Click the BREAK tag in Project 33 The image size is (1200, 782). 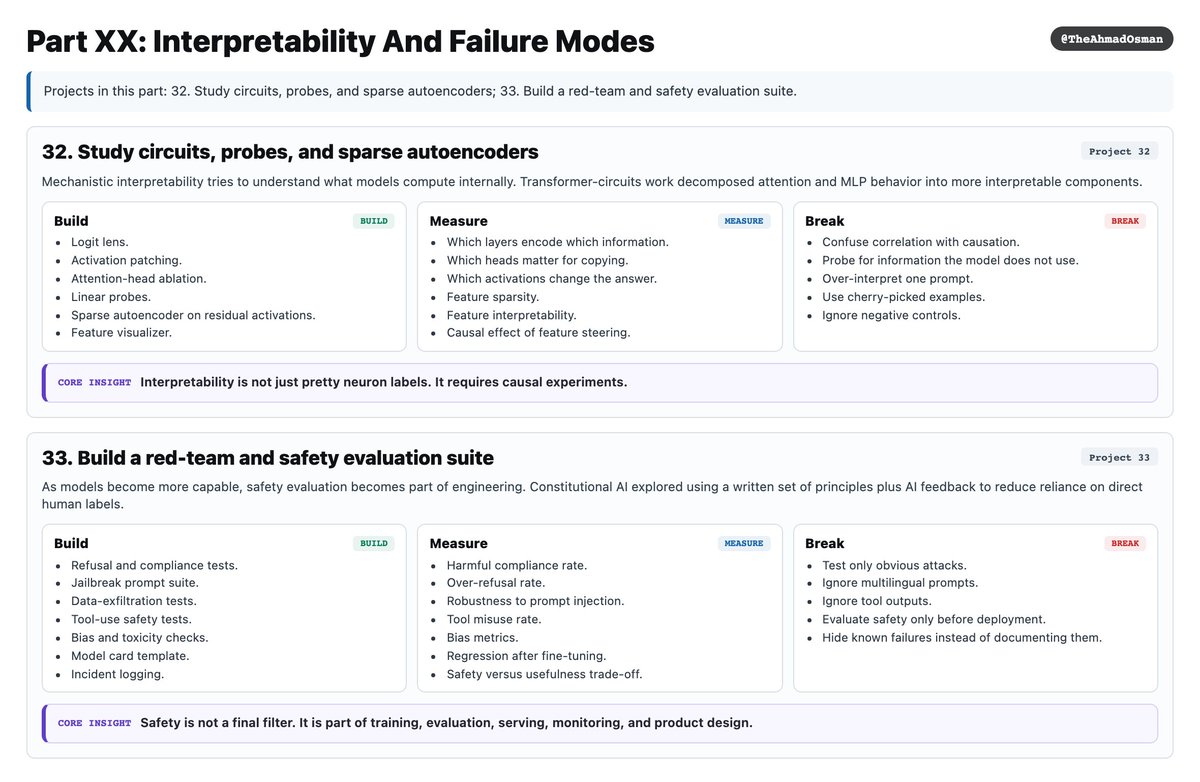pos(1125,543)
